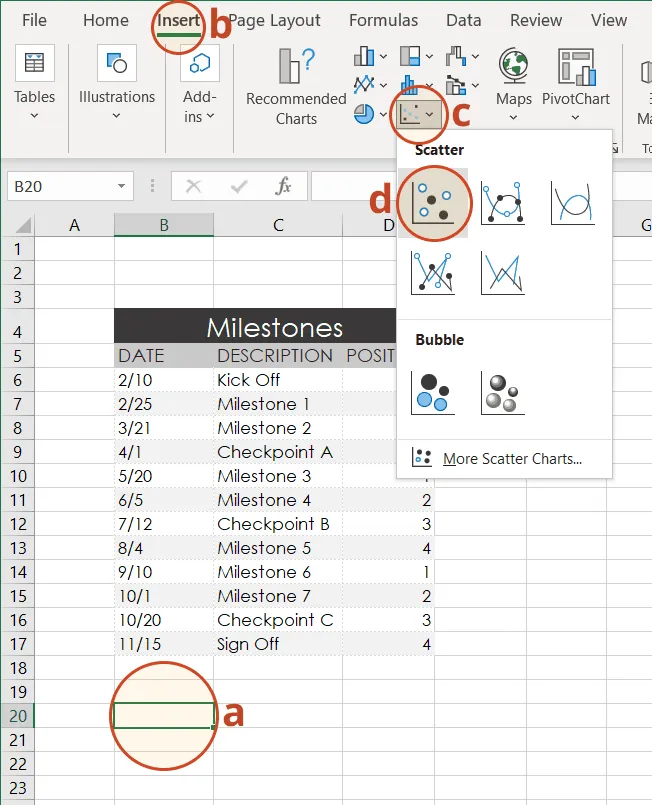Select cell containing Checkpoint B

[x=273, y=524]
